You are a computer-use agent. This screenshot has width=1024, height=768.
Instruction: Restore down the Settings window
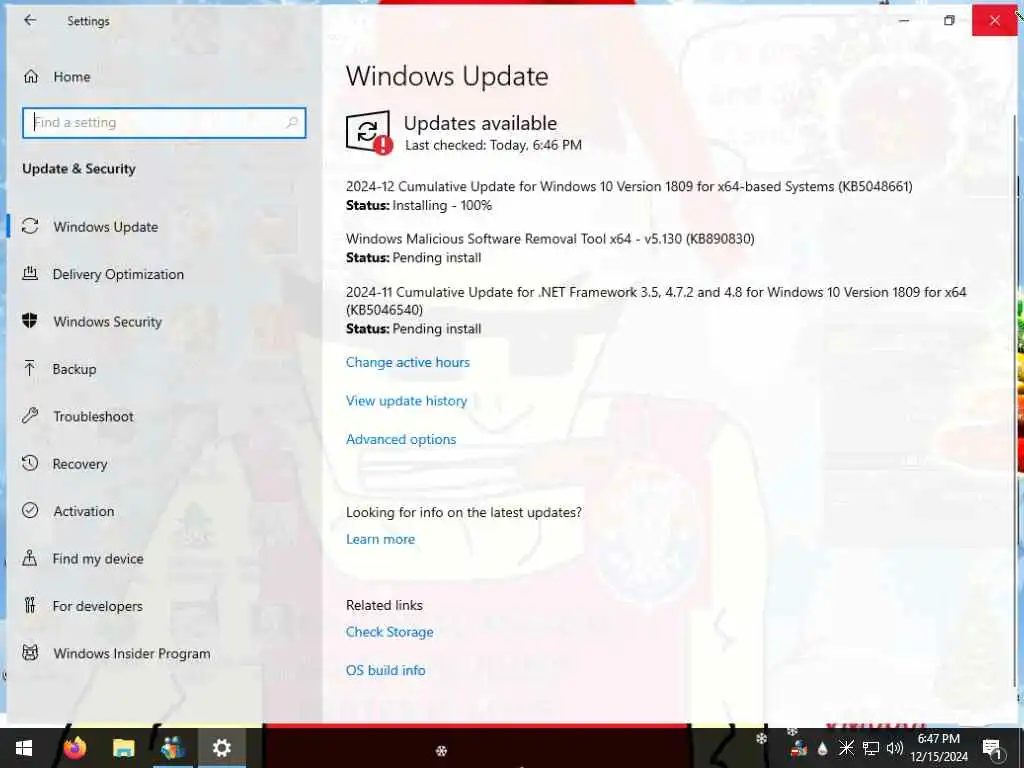click(949, 20)
